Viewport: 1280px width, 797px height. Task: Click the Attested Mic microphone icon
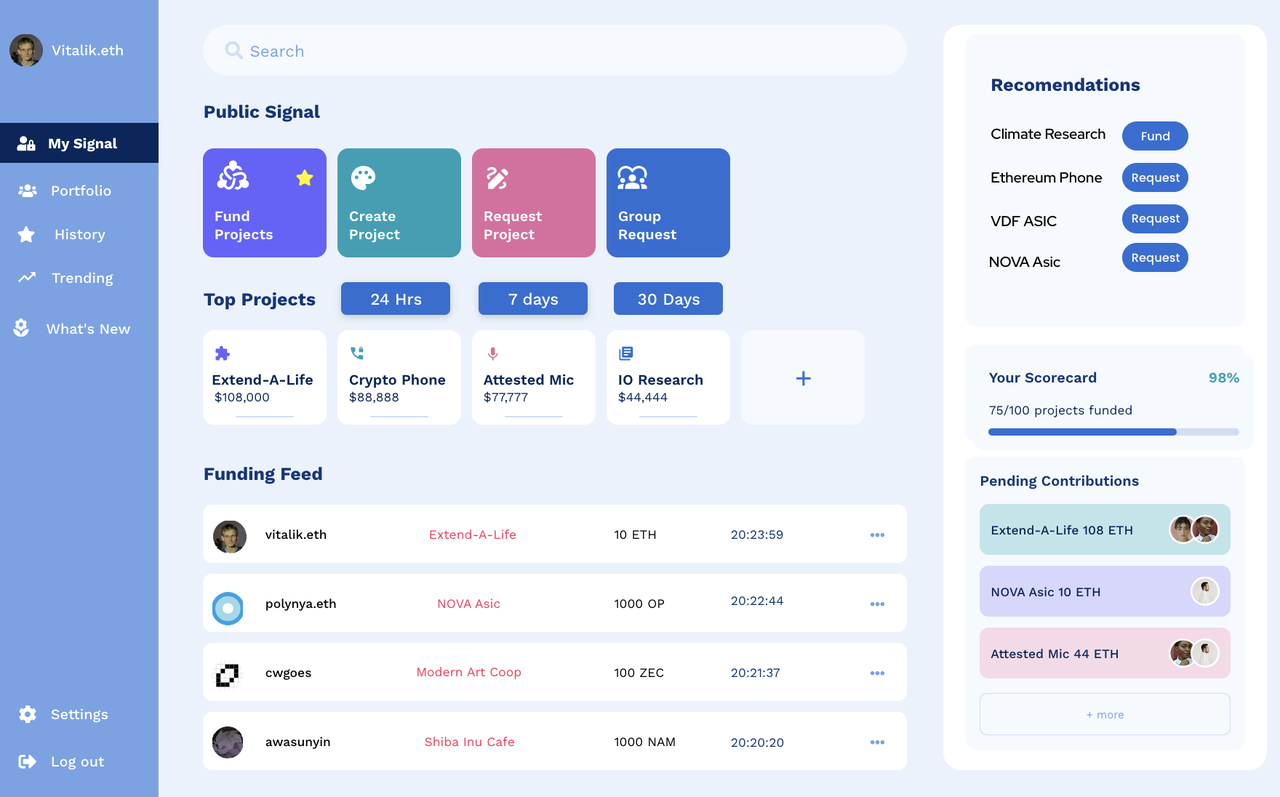pyautogui.click(x=492, y=353)
